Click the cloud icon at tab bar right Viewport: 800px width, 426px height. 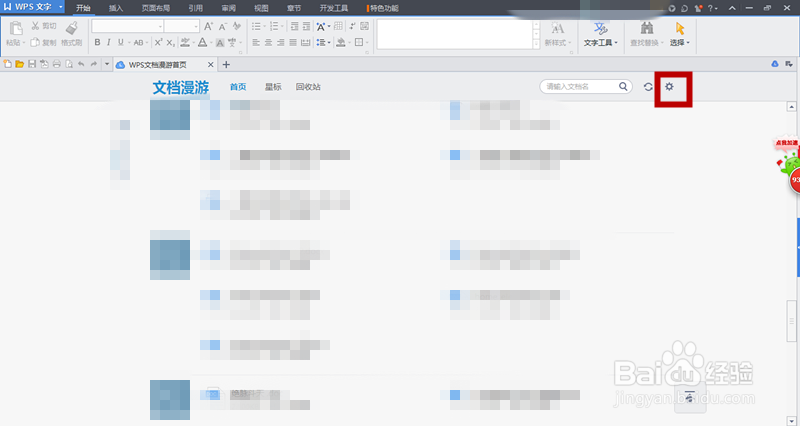(774, 64)
